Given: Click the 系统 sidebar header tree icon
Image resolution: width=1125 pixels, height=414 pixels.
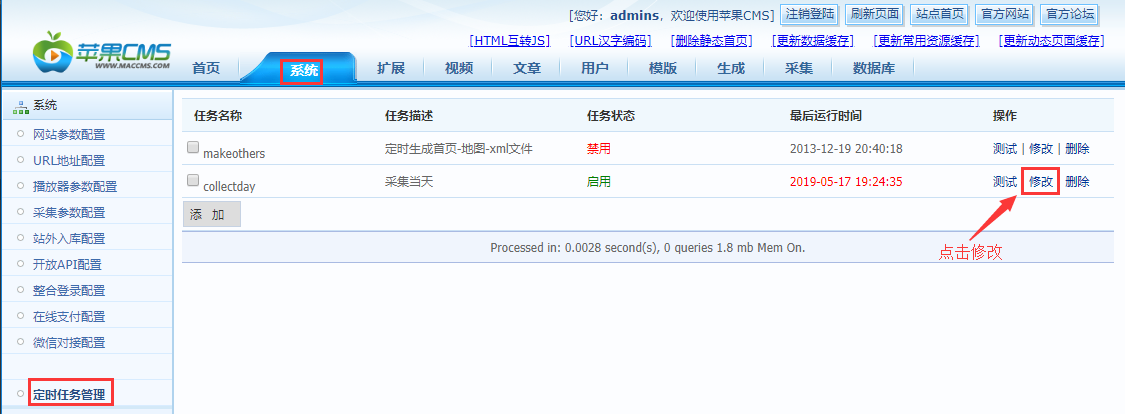Looking at the screenshot, I should (x=21, y=106).
